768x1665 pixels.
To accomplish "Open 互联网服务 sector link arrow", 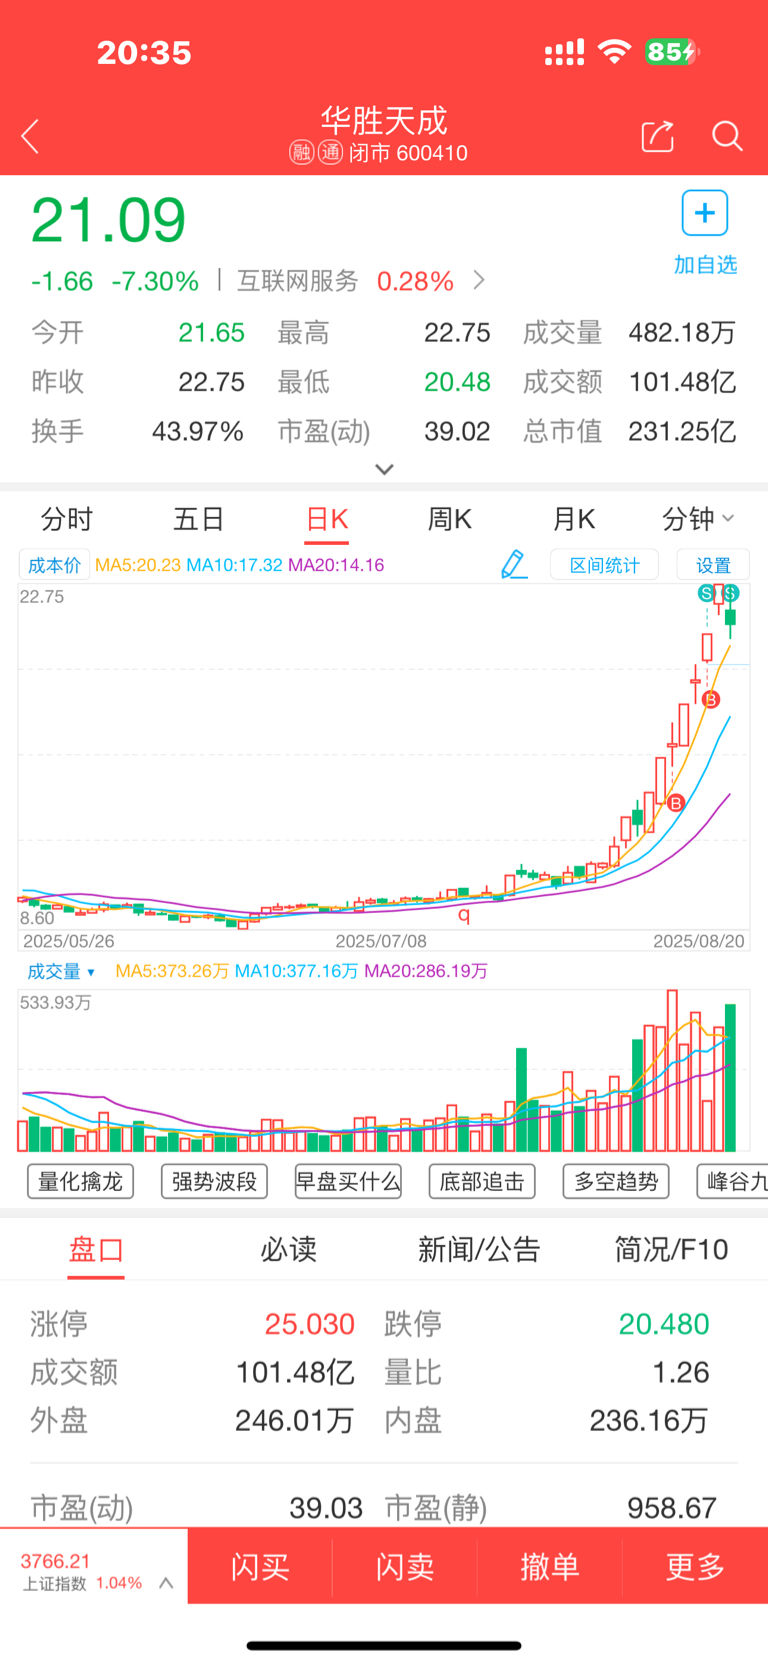I will click(479, 280).
